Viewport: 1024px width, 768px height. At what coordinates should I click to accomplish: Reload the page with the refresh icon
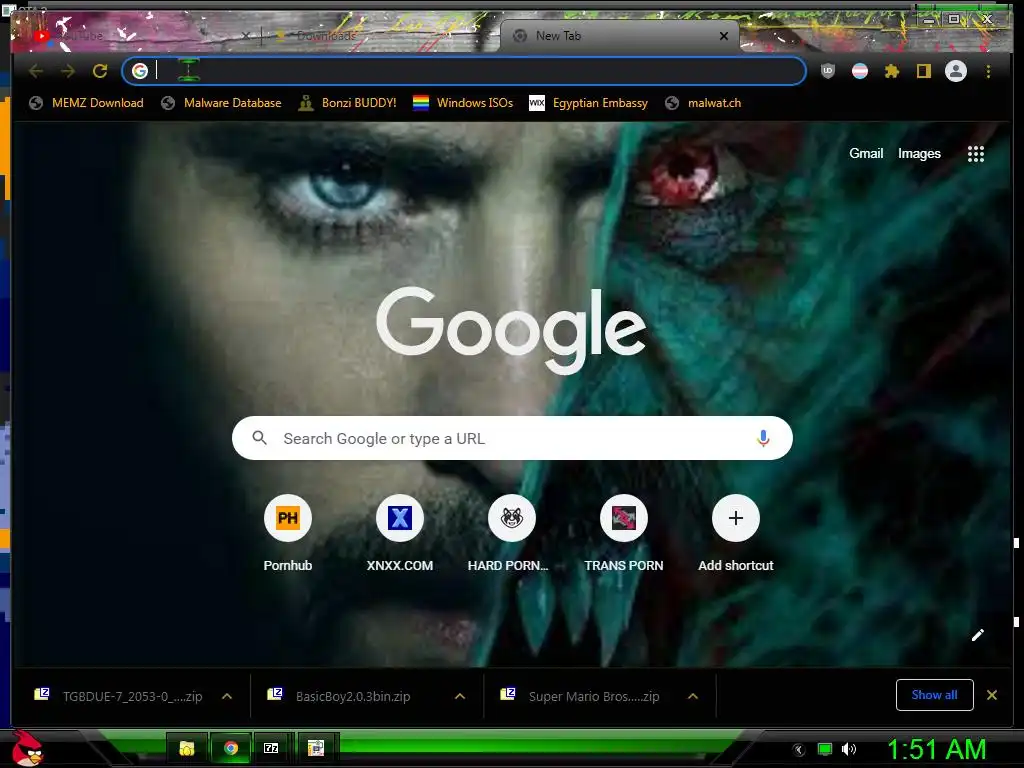(x=100, y=71)
